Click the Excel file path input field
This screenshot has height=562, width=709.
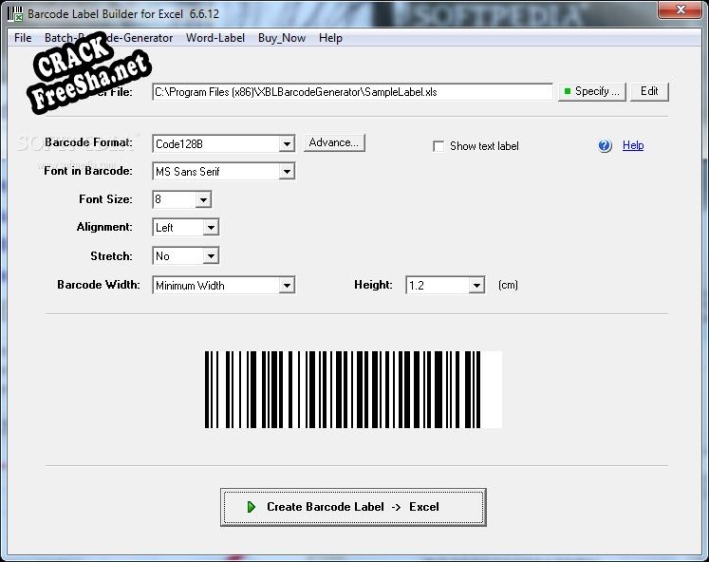point(352,92)
